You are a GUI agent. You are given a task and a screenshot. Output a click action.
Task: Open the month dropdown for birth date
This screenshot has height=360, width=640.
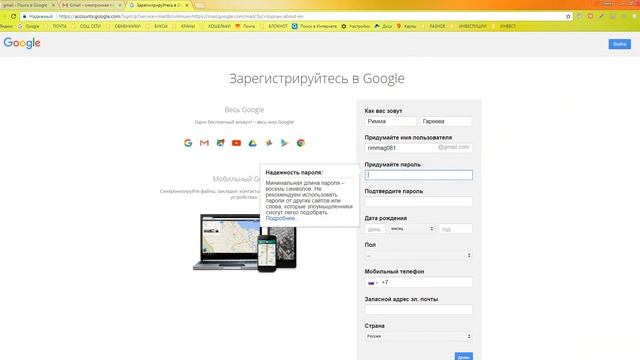[x=411, y=229]
